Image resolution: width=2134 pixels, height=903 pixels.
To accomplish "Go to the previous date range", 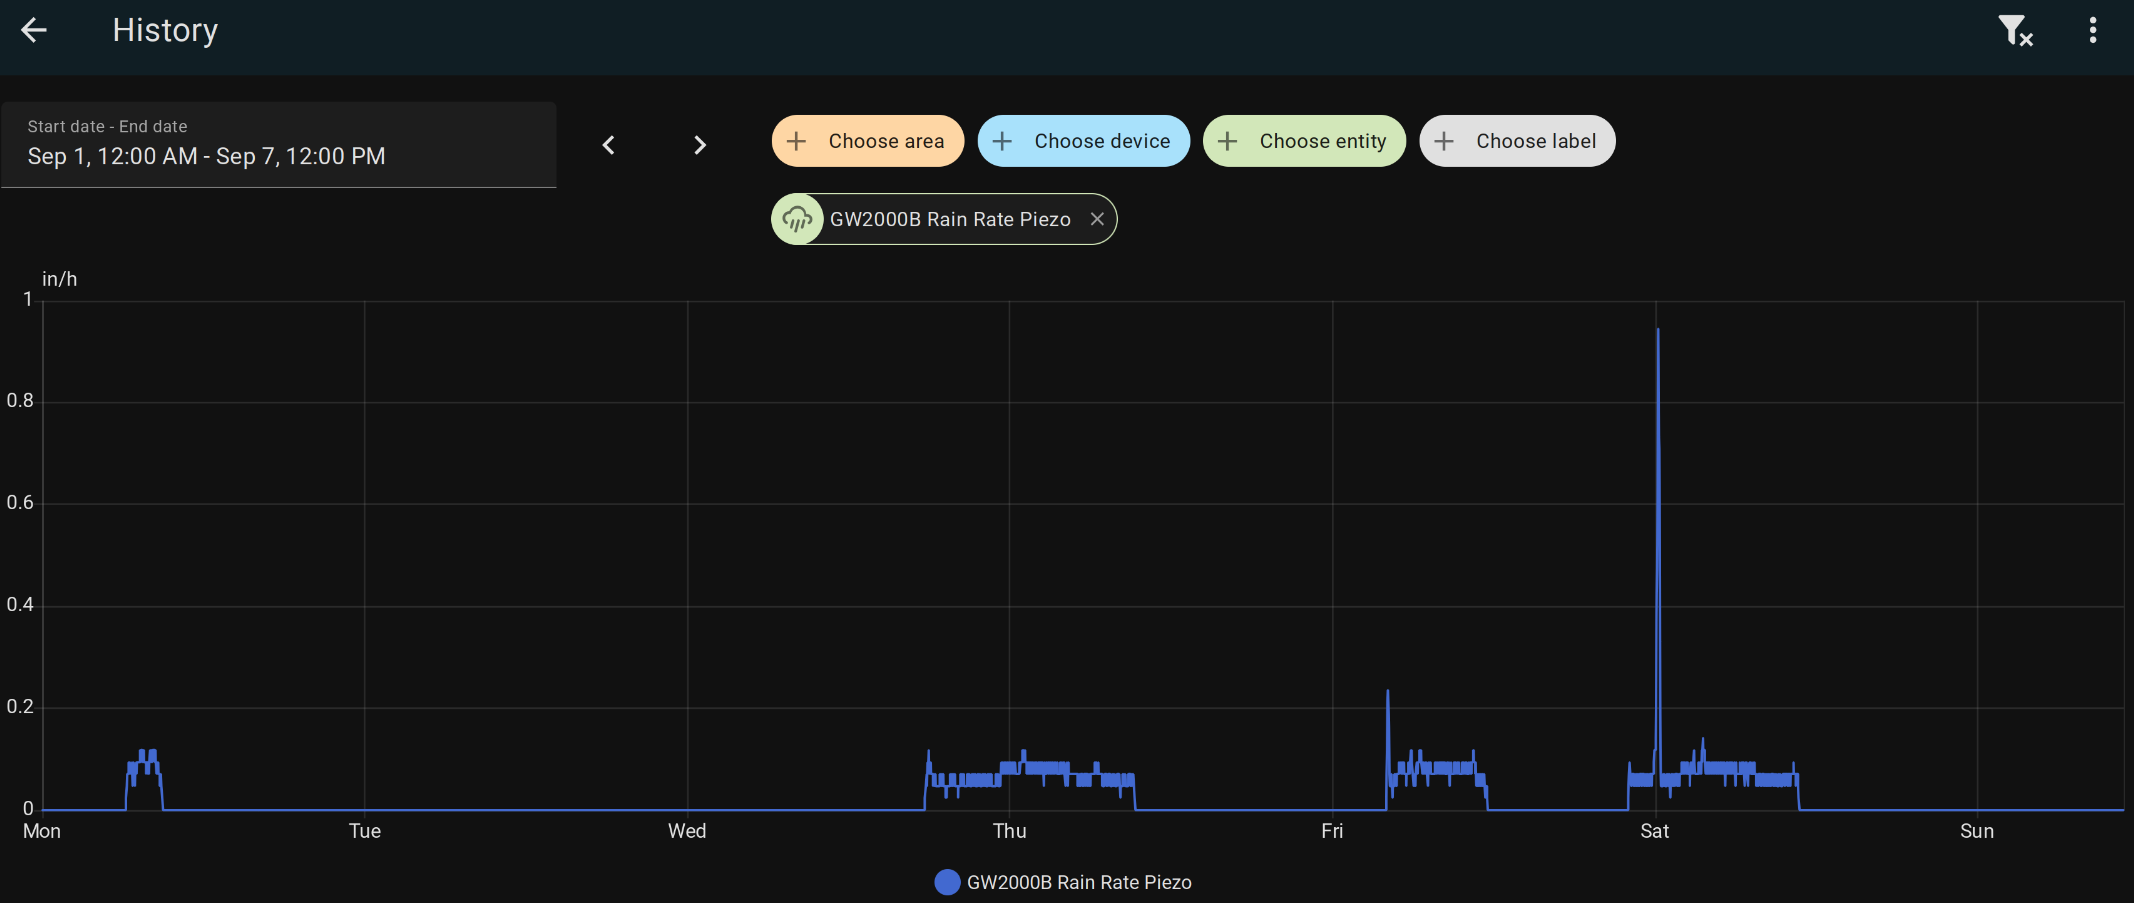I will [x=608, y=145].
